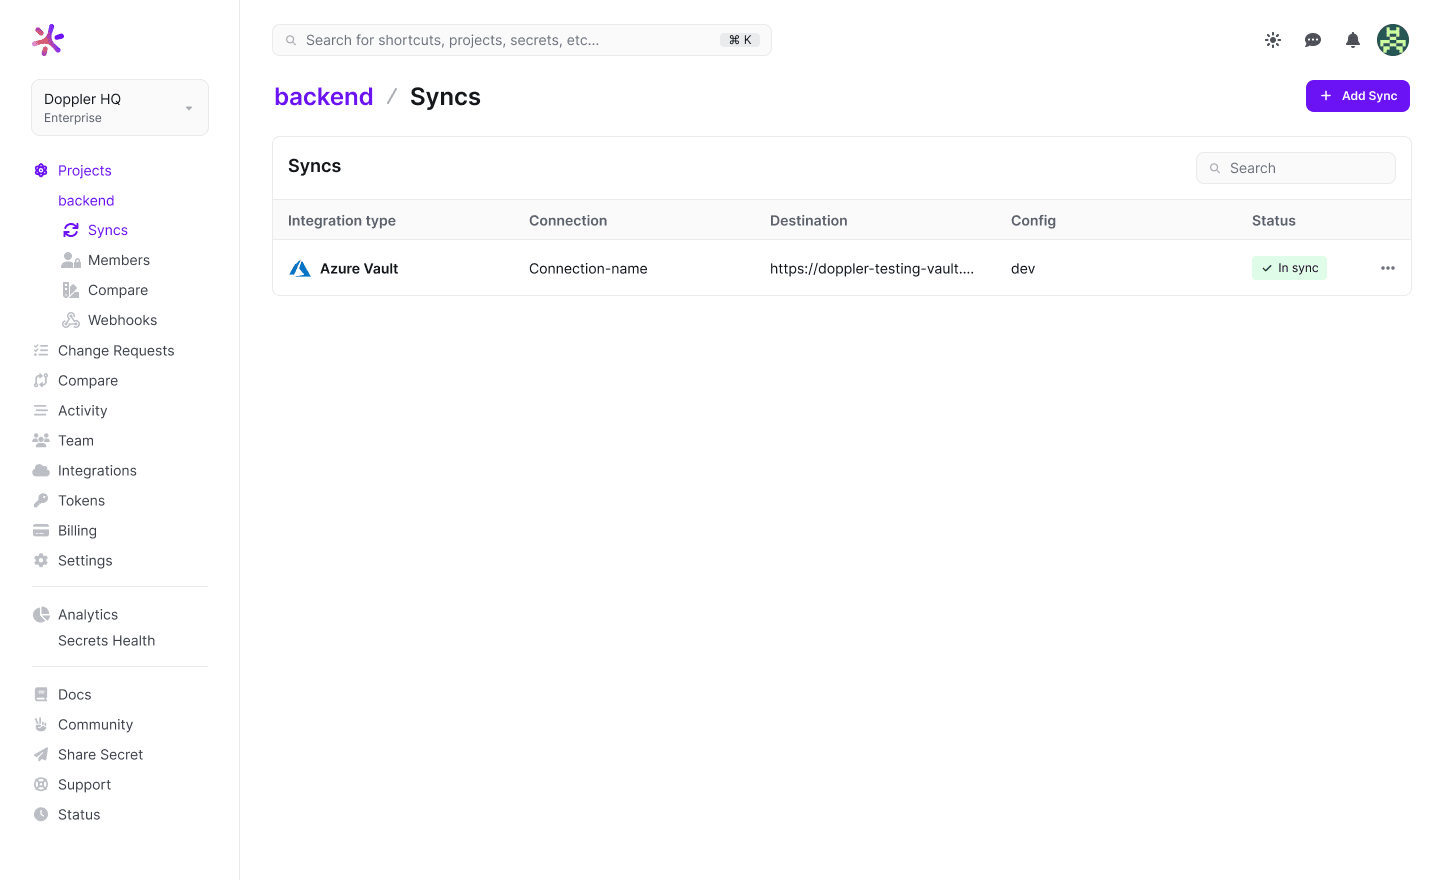Focus the global shortcuts search field
This screenshot has height=880, width=1440.
click(522, 40)
